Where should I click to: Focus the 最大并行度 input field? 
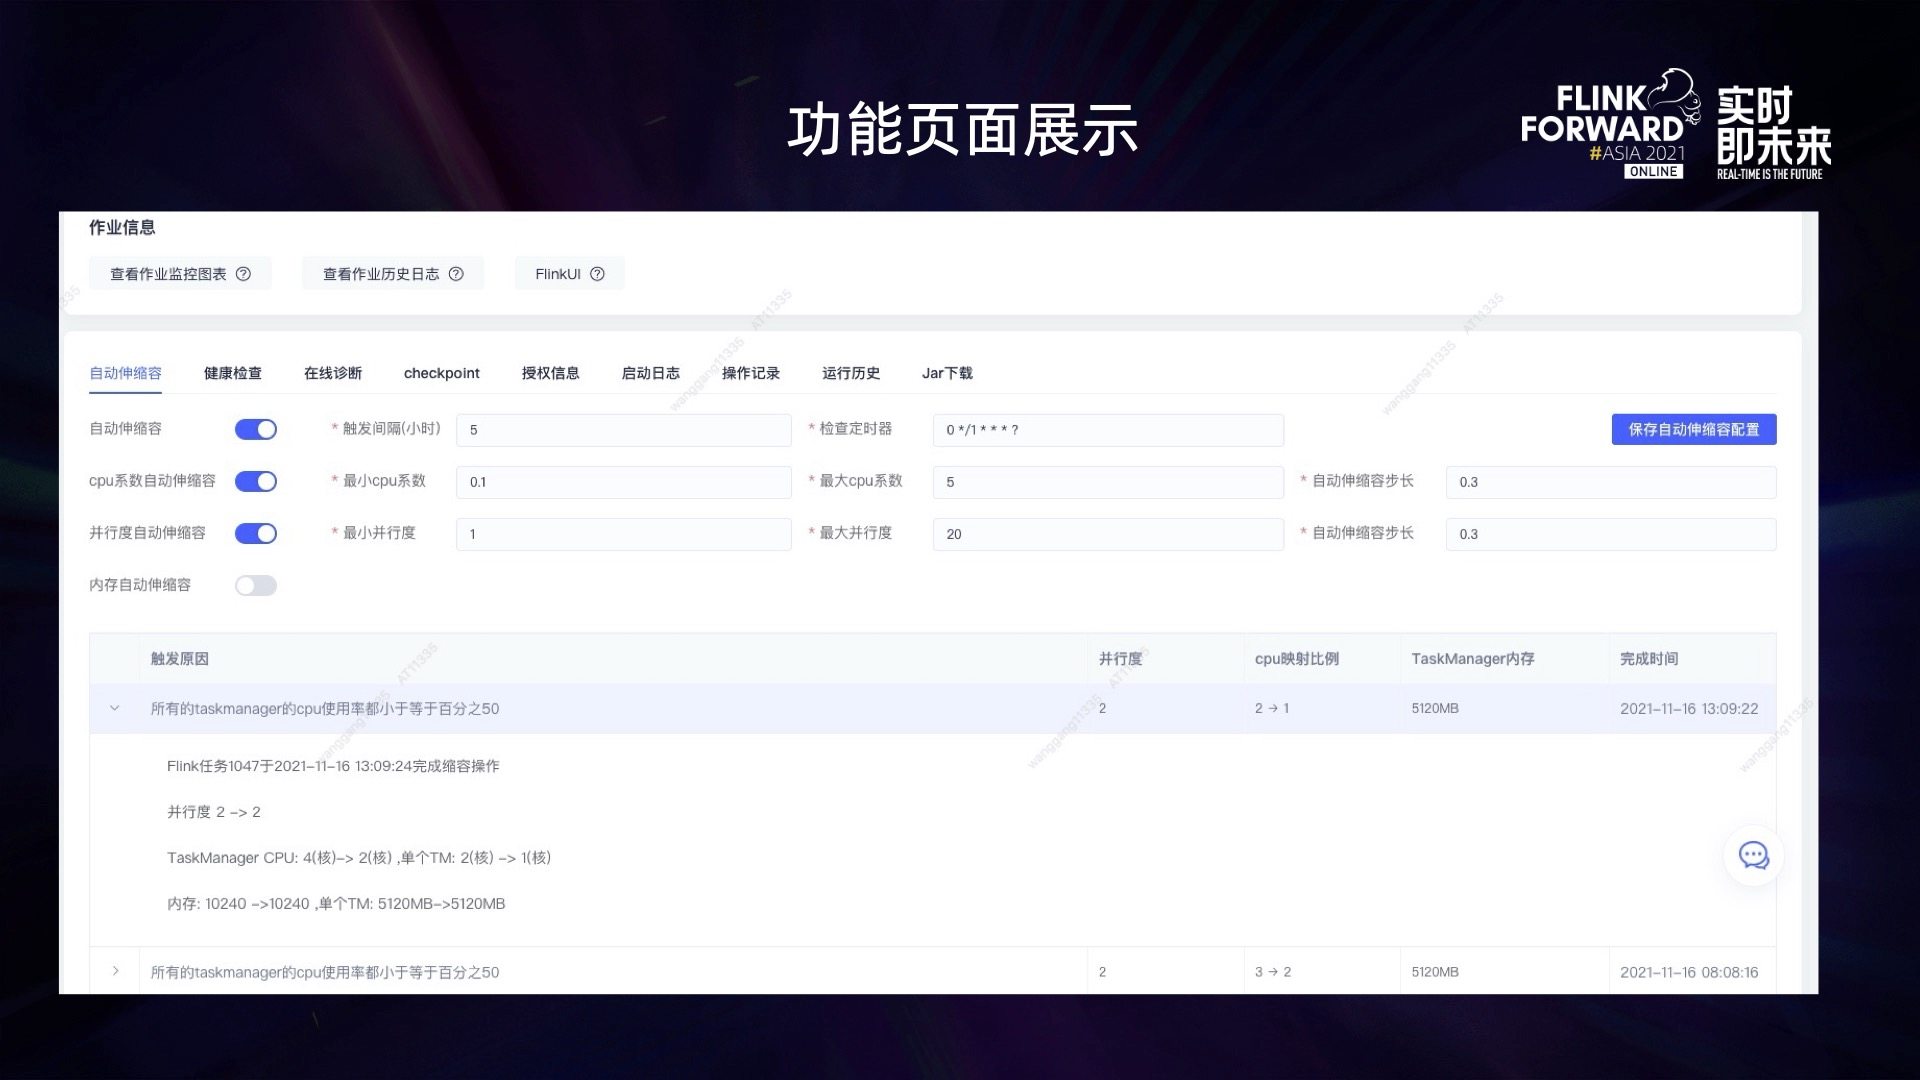1107,534
